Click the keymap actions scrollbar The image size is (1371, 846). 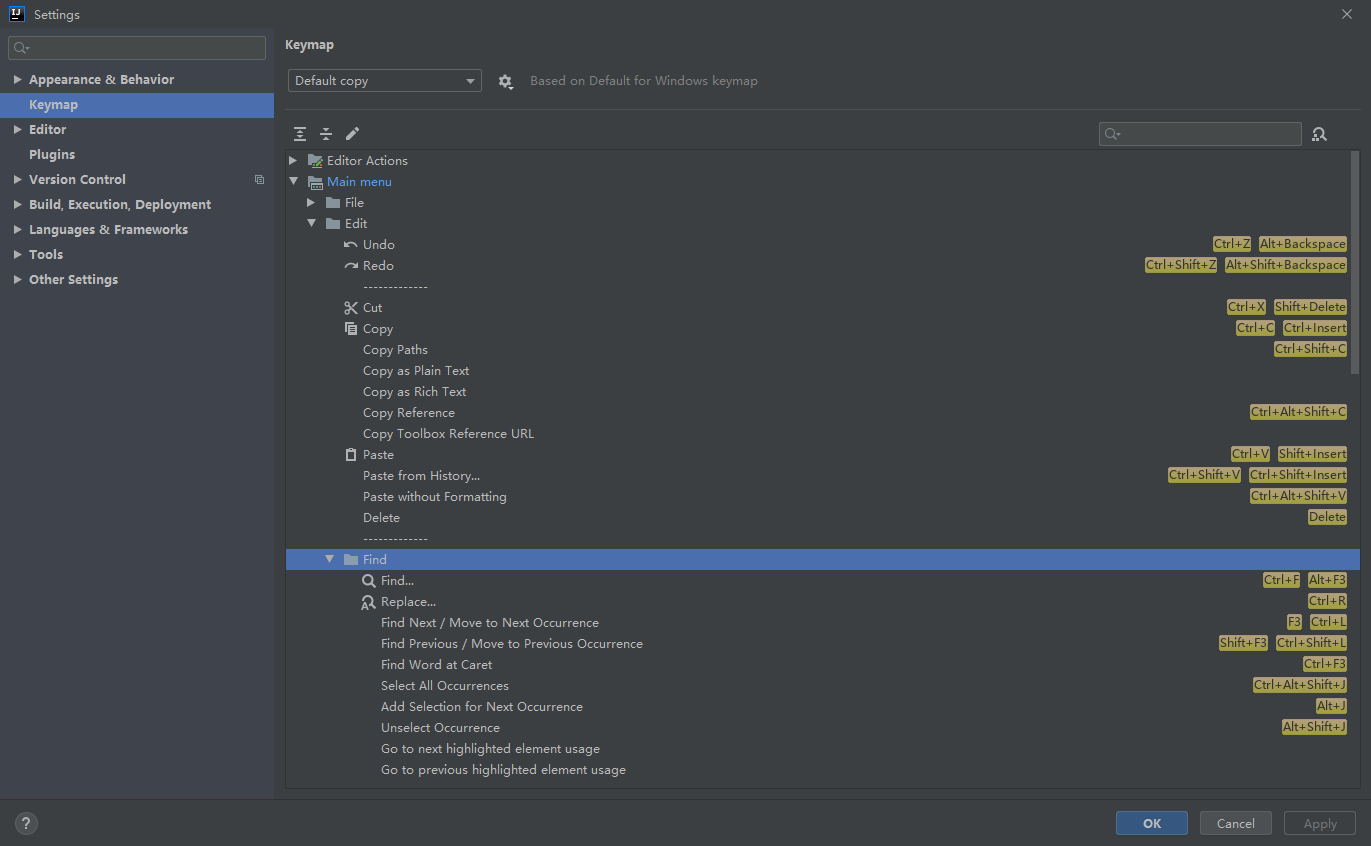coord(1355,263)
